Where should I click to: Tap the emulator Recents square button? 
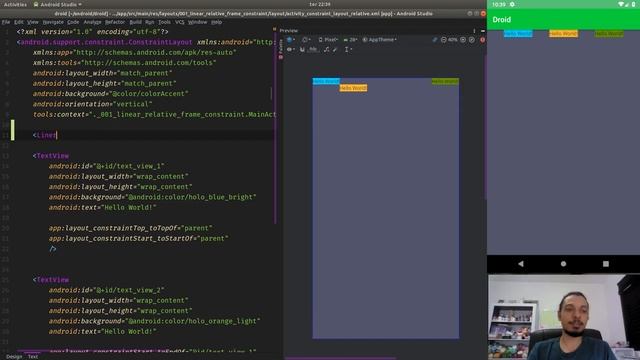[606, 264]
